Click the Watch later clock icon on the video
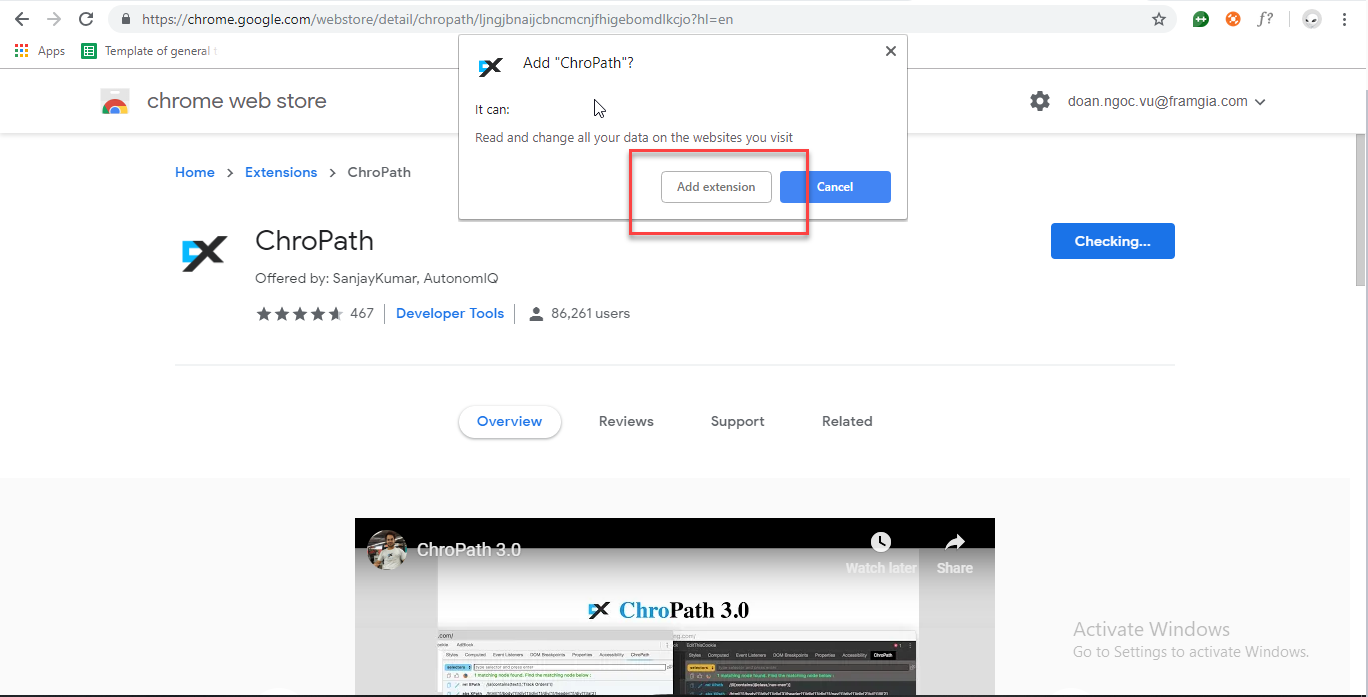The height and width of the screenshot is (697, 1368). pyautogui.click(x=881, y=542)
